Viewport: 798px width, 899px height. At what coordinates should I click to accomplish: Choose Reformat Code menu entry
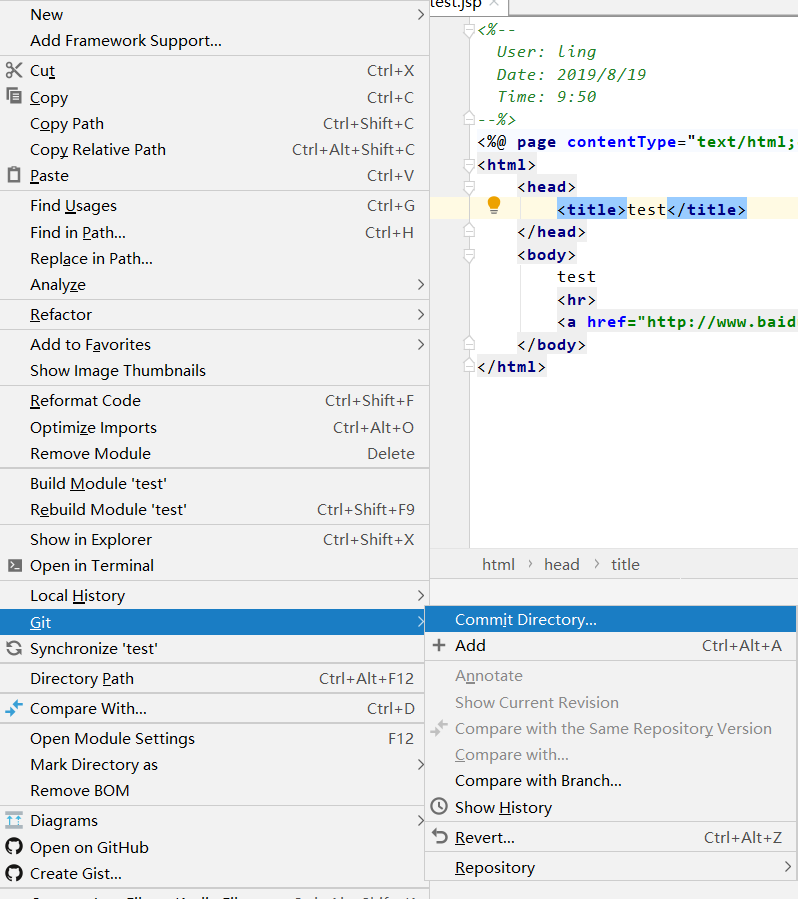[x=85, y=401]
